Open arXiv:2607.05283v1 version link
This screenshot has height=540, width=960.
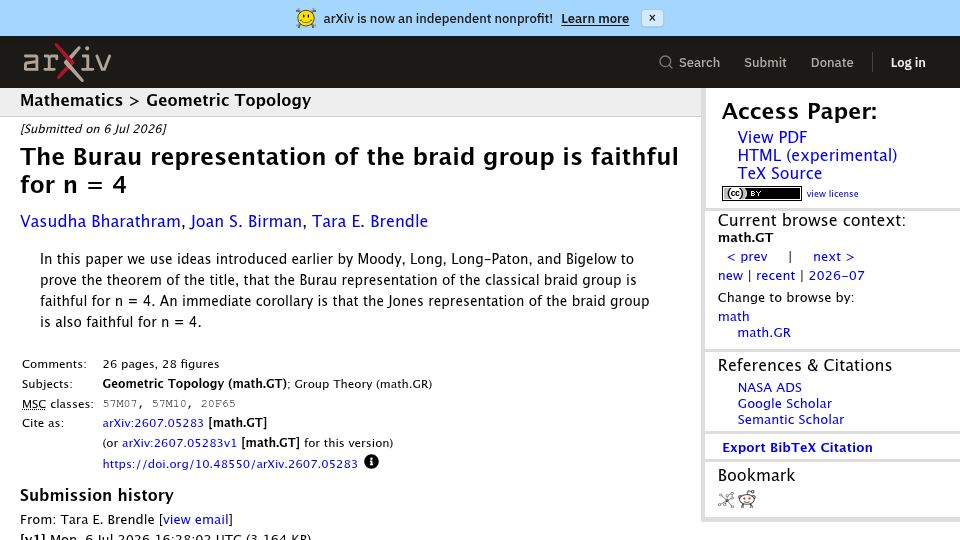(x=179, y=443)
